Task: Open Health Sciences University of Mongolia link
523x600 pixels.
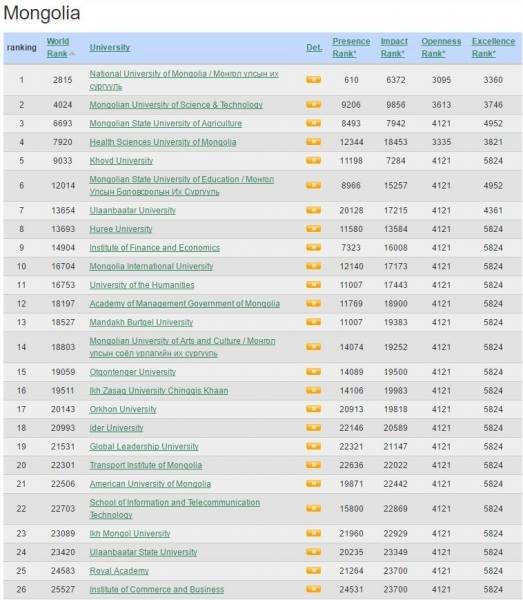Action: click(163, 142)
